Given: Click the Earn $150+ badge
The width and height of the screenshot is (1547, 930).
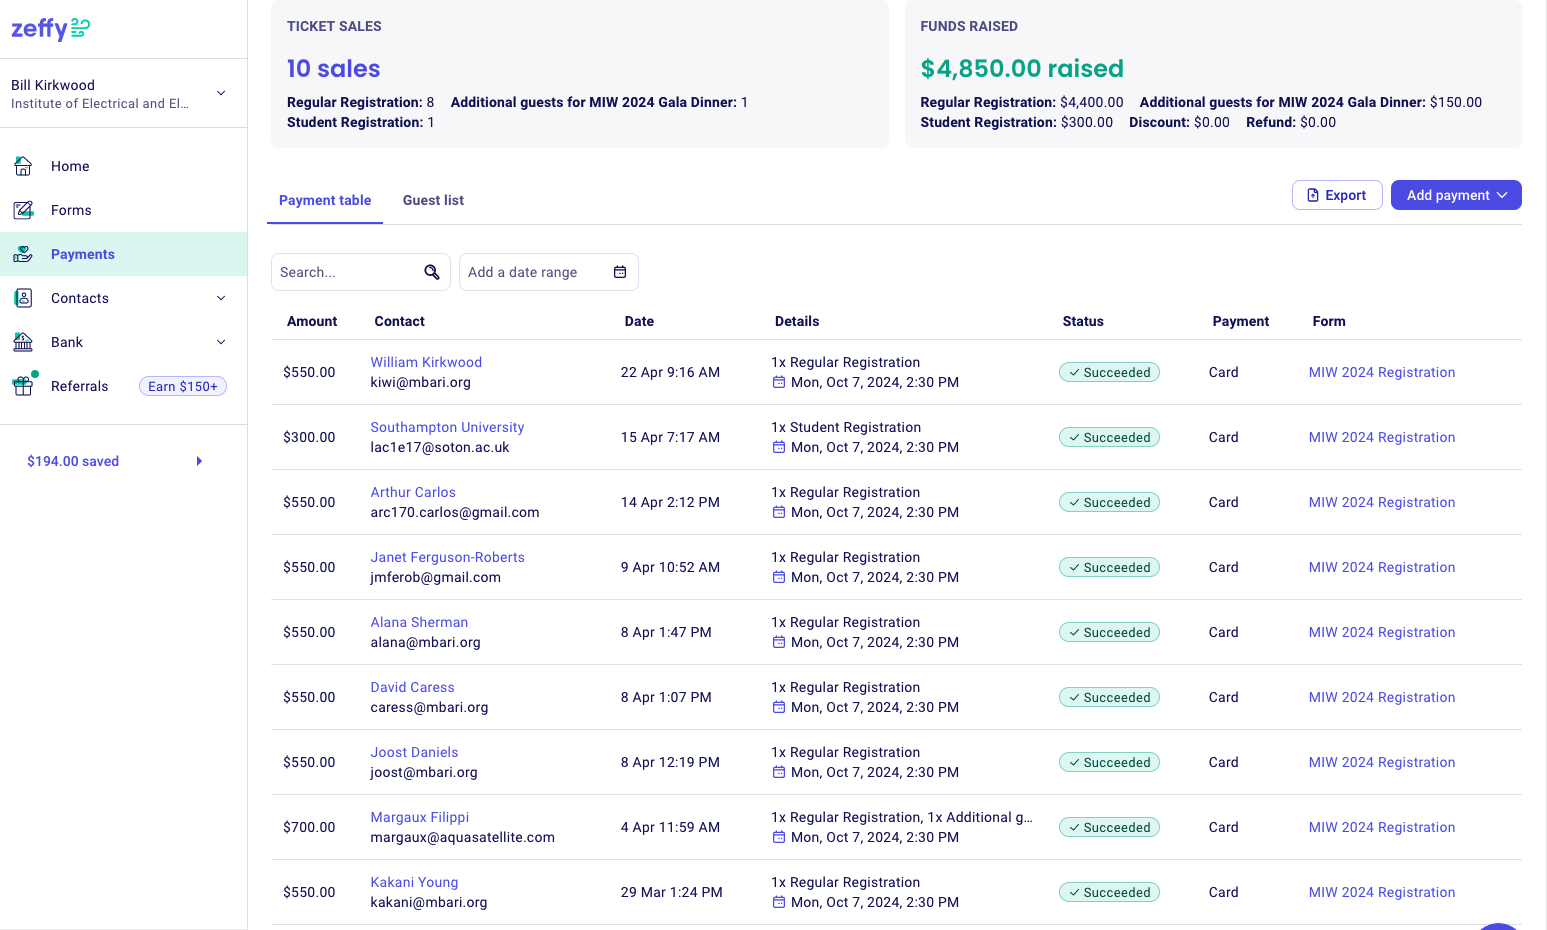Looking at the screenshot, I should click(183, 386).
